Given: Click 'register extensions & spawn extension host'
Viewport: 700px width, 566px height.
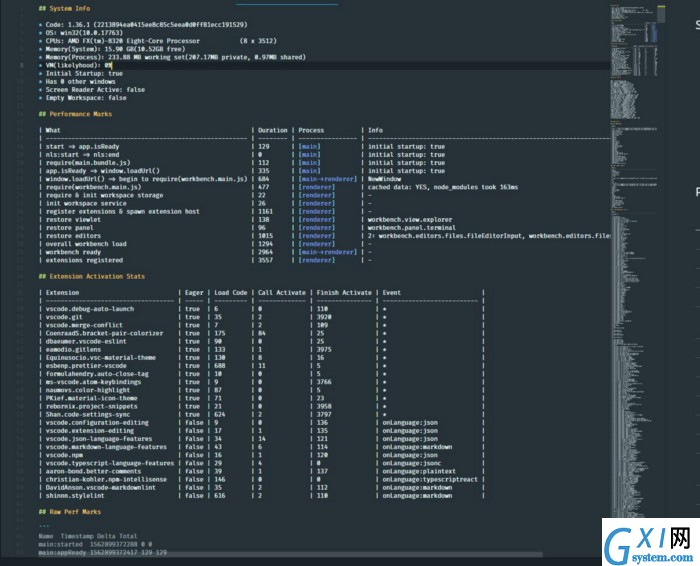Looking at the screenshot, I should coord(123,211).
